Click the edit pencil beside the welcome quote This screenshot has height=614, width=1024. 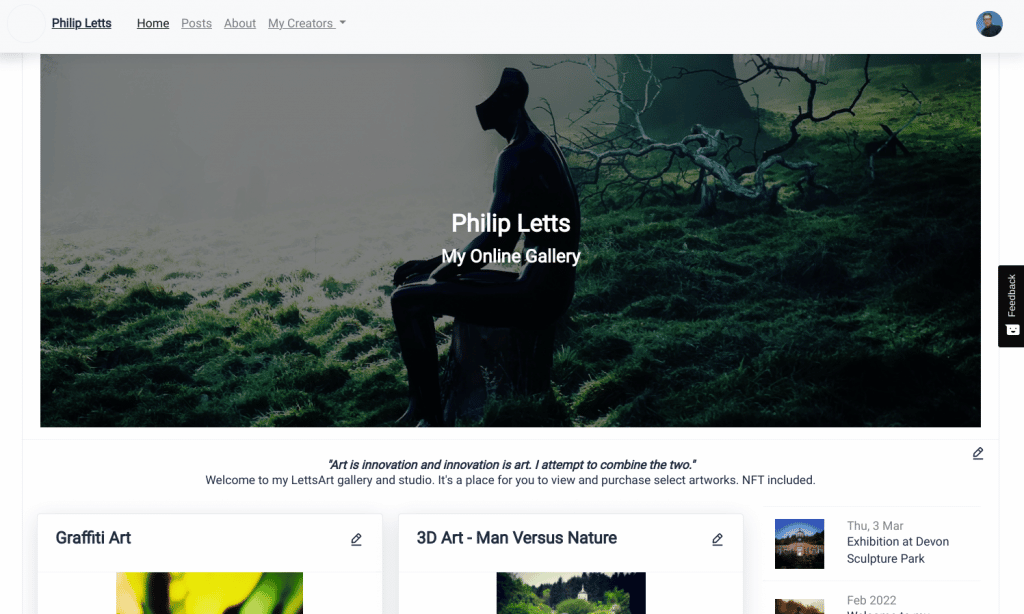coord(978,453)
